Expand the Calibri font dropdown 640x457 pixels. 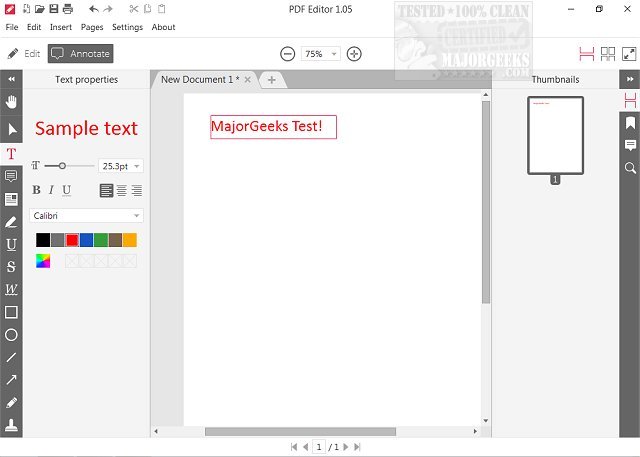(87, 215)
